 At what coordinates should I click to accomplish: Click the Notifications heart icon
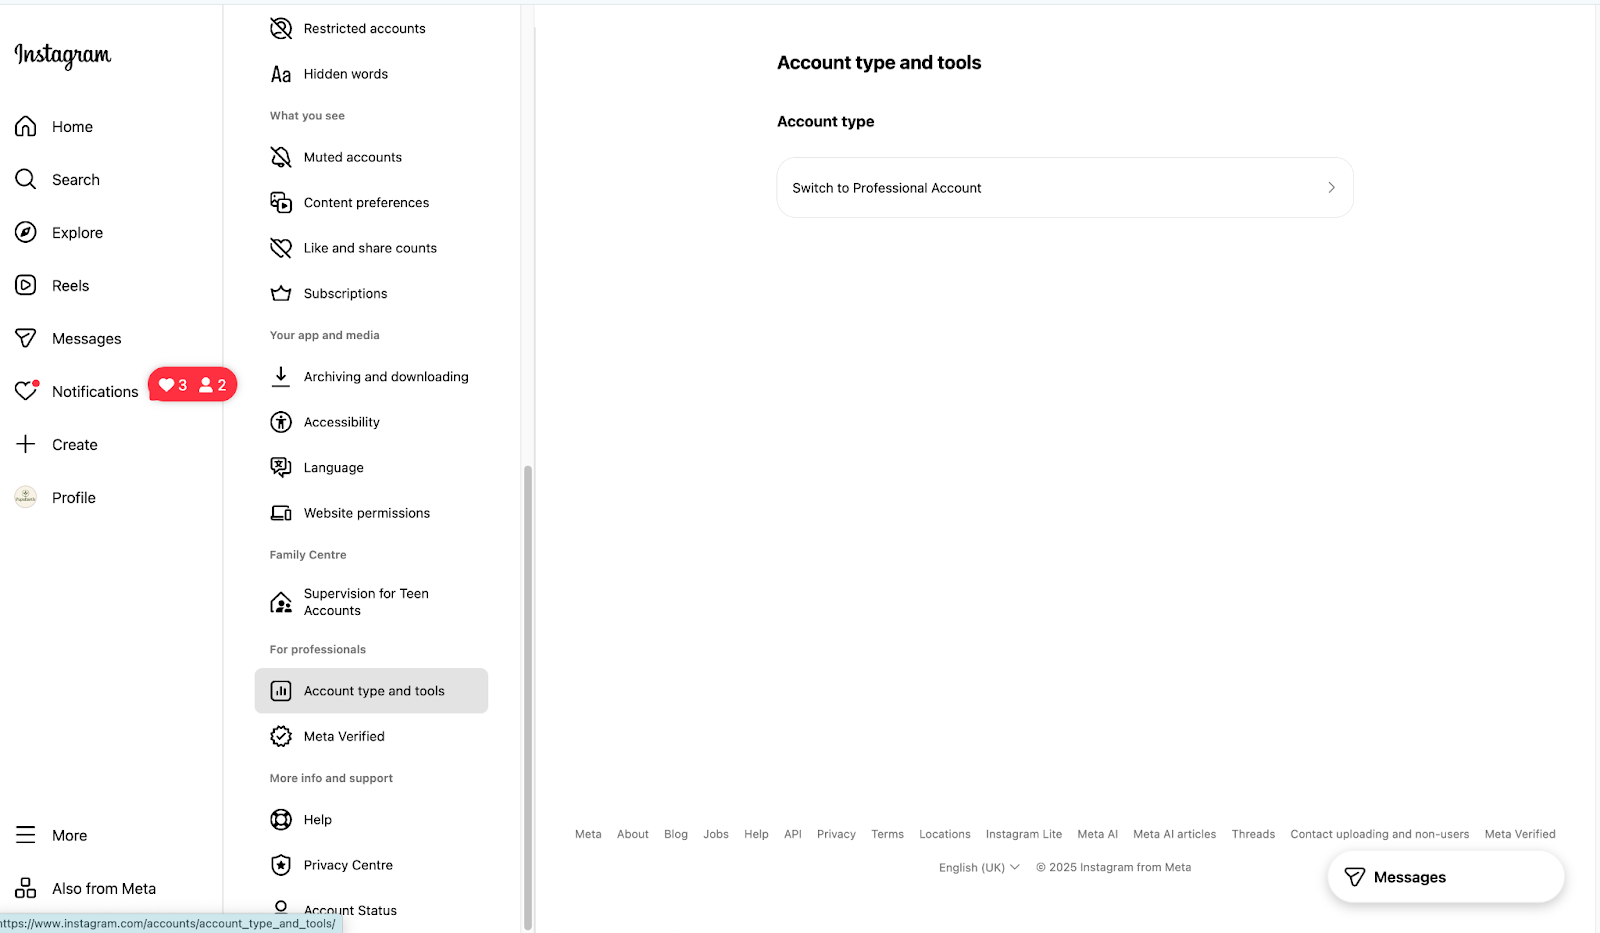coord(26,391)
